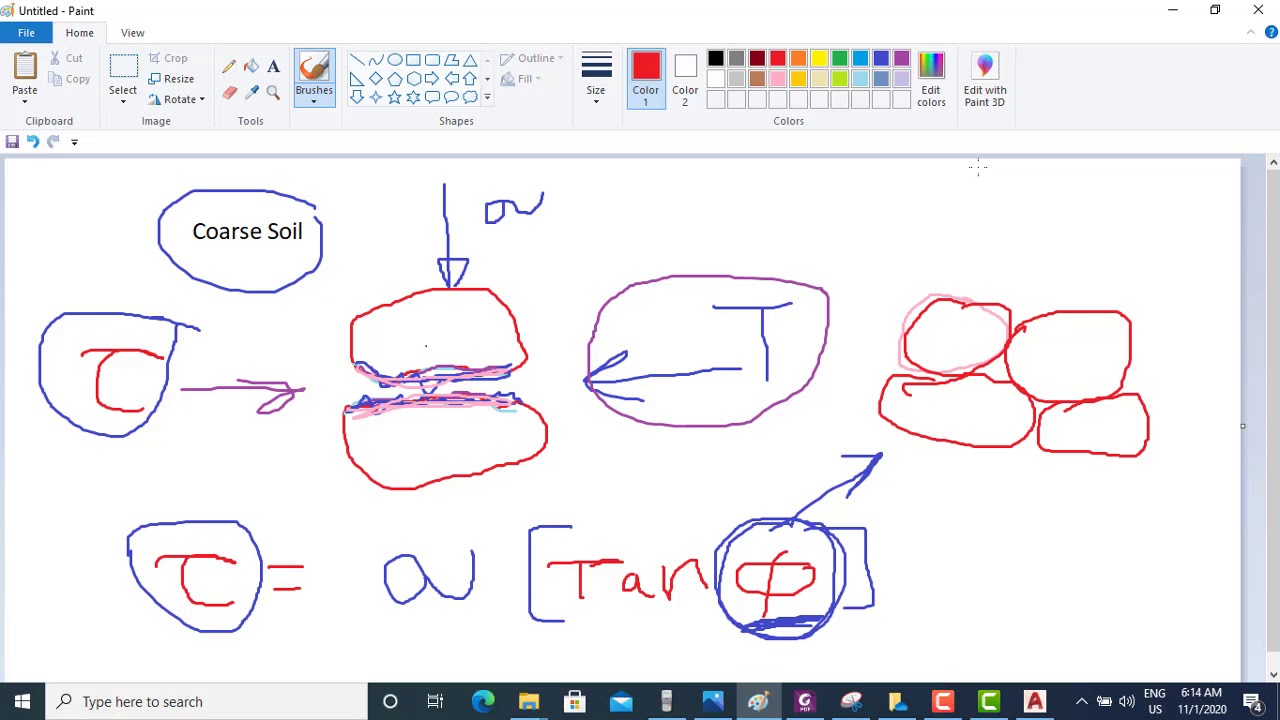Choose the Four-point star shape
Image resolution: width=1280 pixels, height=720 pixels.
click(x=376, y=97)
